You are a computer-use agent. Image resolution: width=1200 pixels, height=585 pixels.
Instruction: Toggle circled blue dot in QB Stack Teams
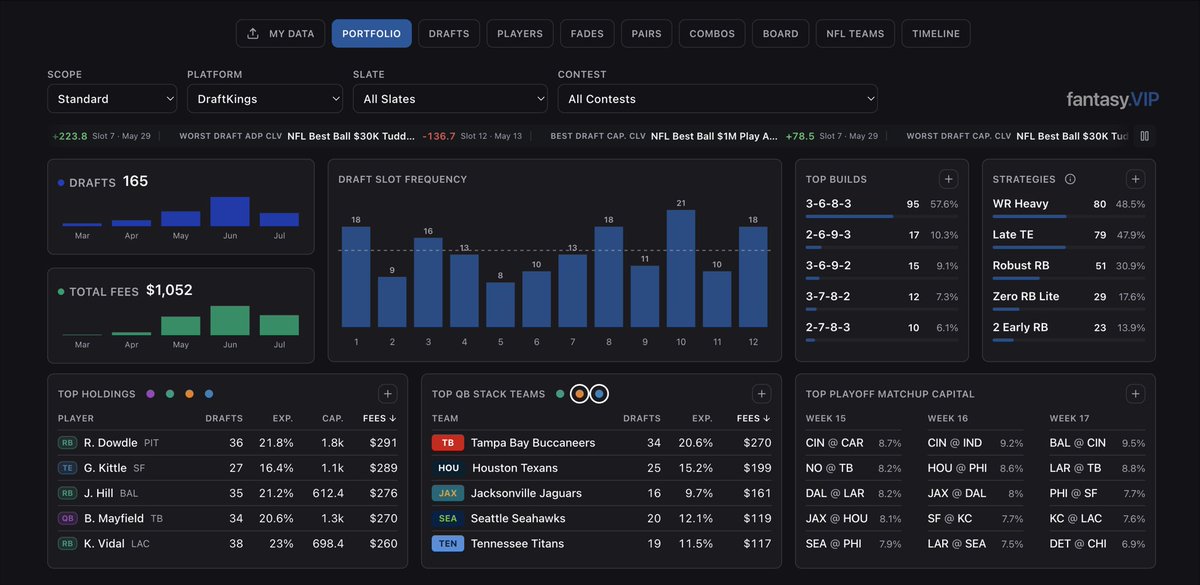599,394
